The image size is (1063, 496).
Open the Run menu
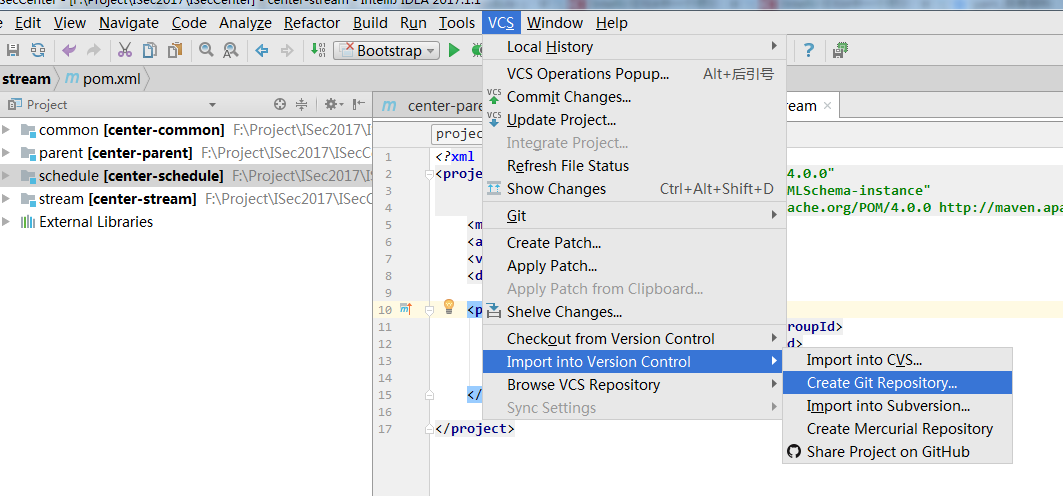pyautogui.click(x=413, y=23)
